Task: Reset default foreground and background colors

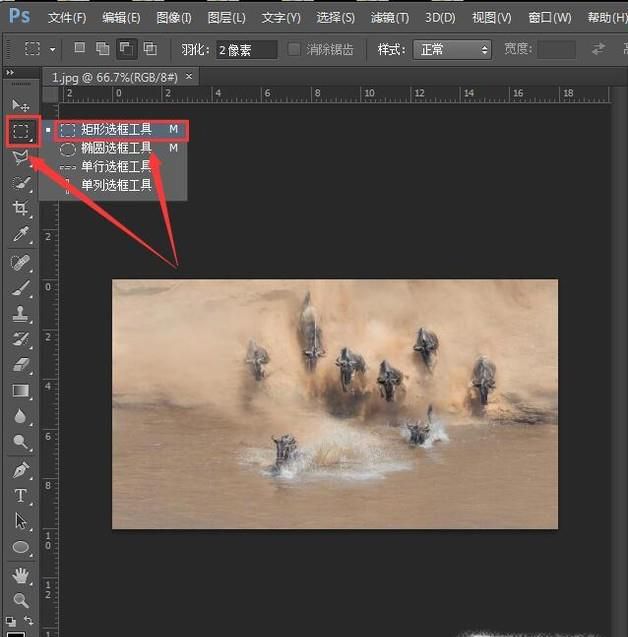Action: point(11,622)
